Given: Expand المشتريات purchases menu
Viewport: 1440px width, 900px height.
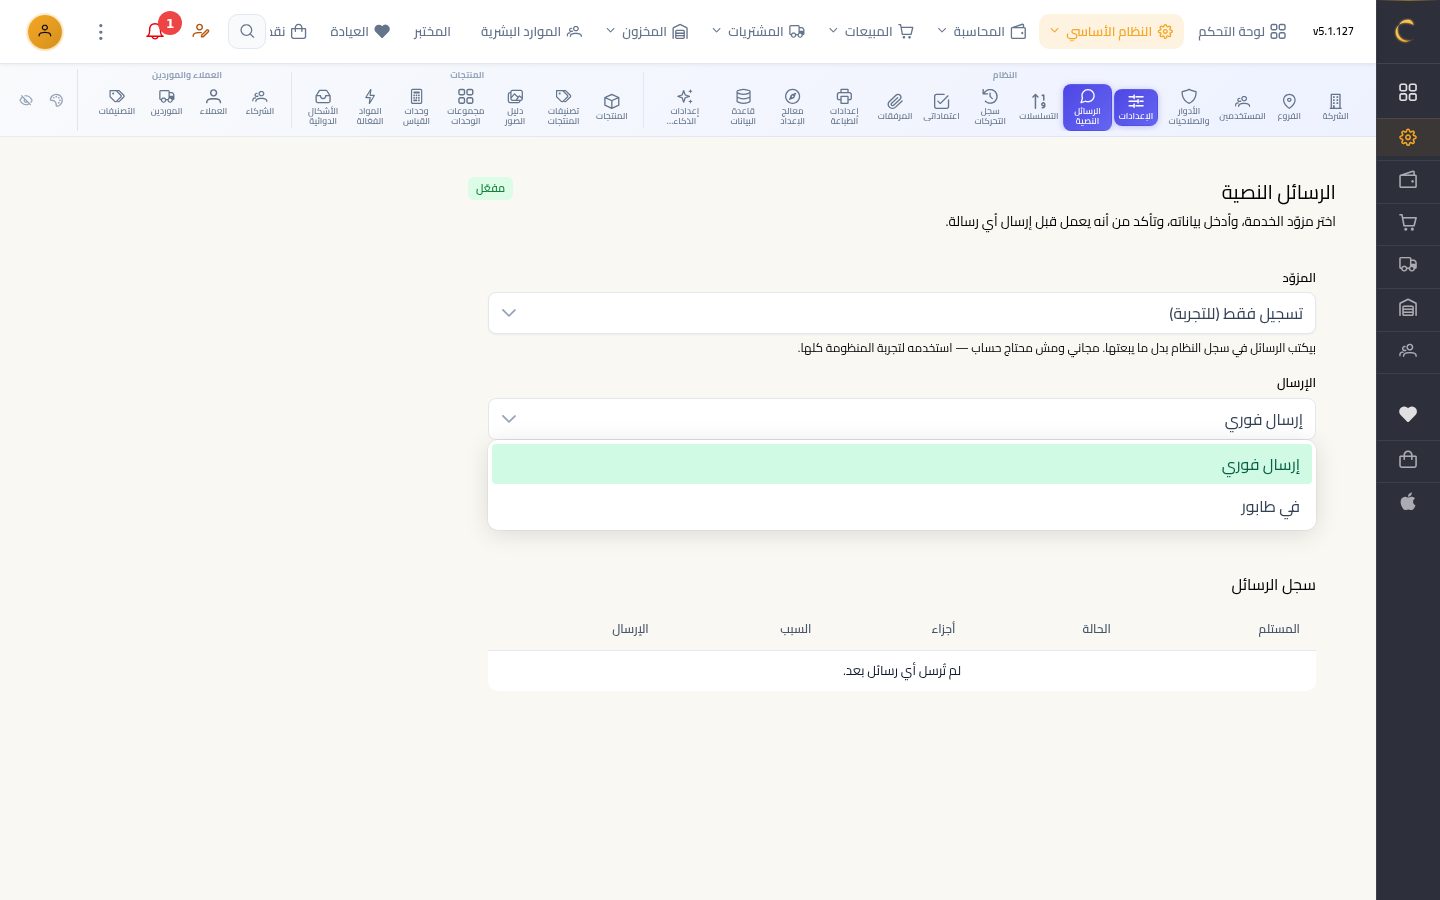Looking at the screenshot, I should [x=758, y=32].
